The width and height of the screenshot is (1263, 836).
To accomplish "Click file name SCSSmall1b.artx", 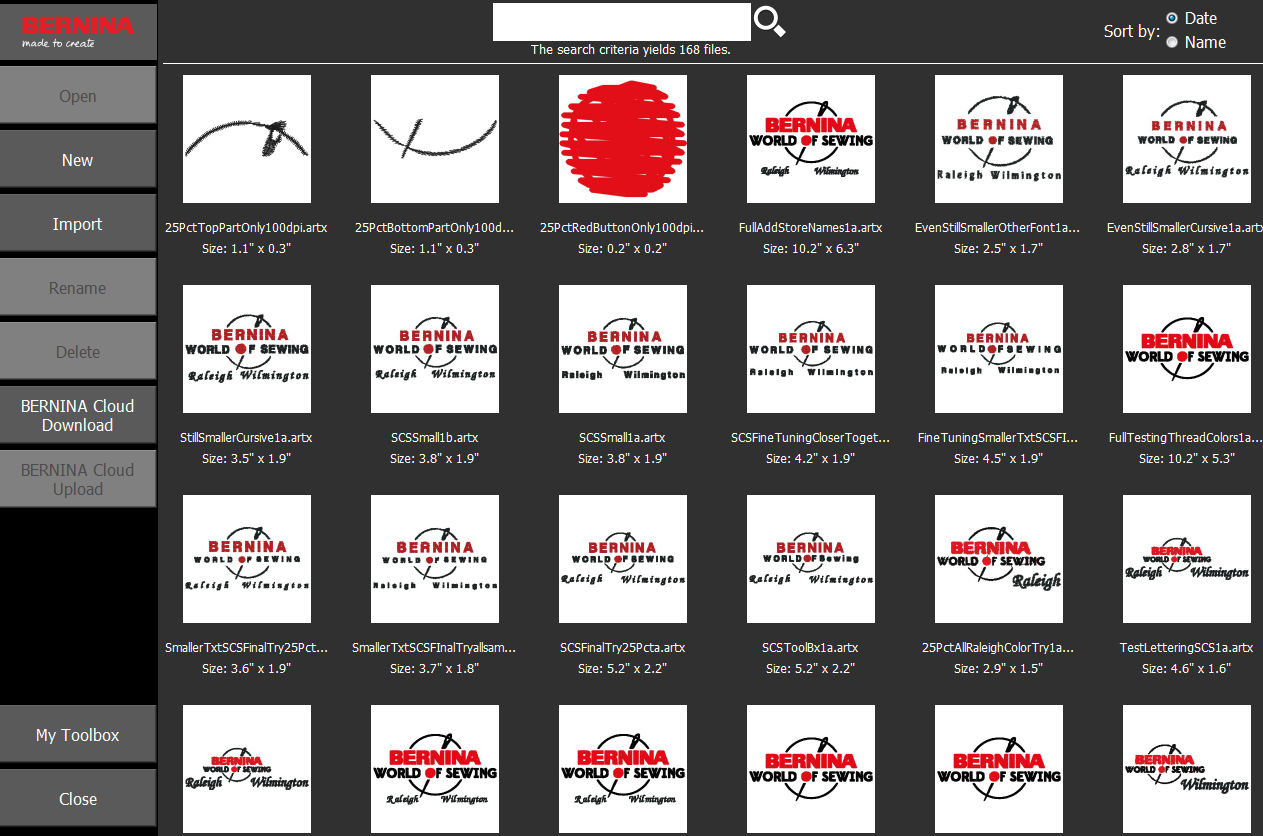I will (435, 438).
